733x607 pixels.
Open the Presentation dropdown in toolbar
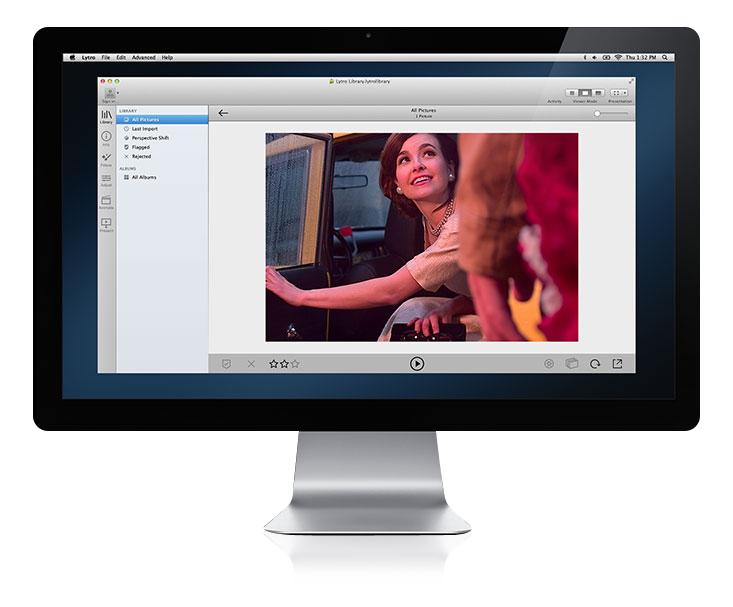pos(619,93)
